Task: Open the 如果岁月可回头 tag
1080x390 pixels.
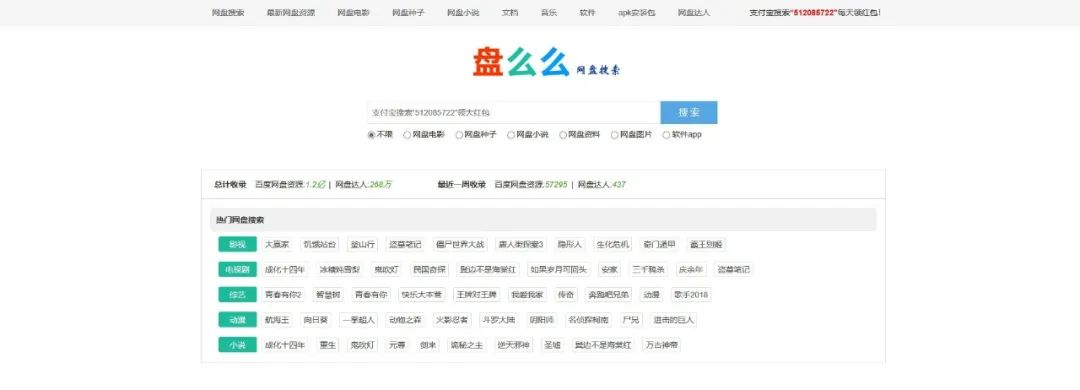Action: 558,269
